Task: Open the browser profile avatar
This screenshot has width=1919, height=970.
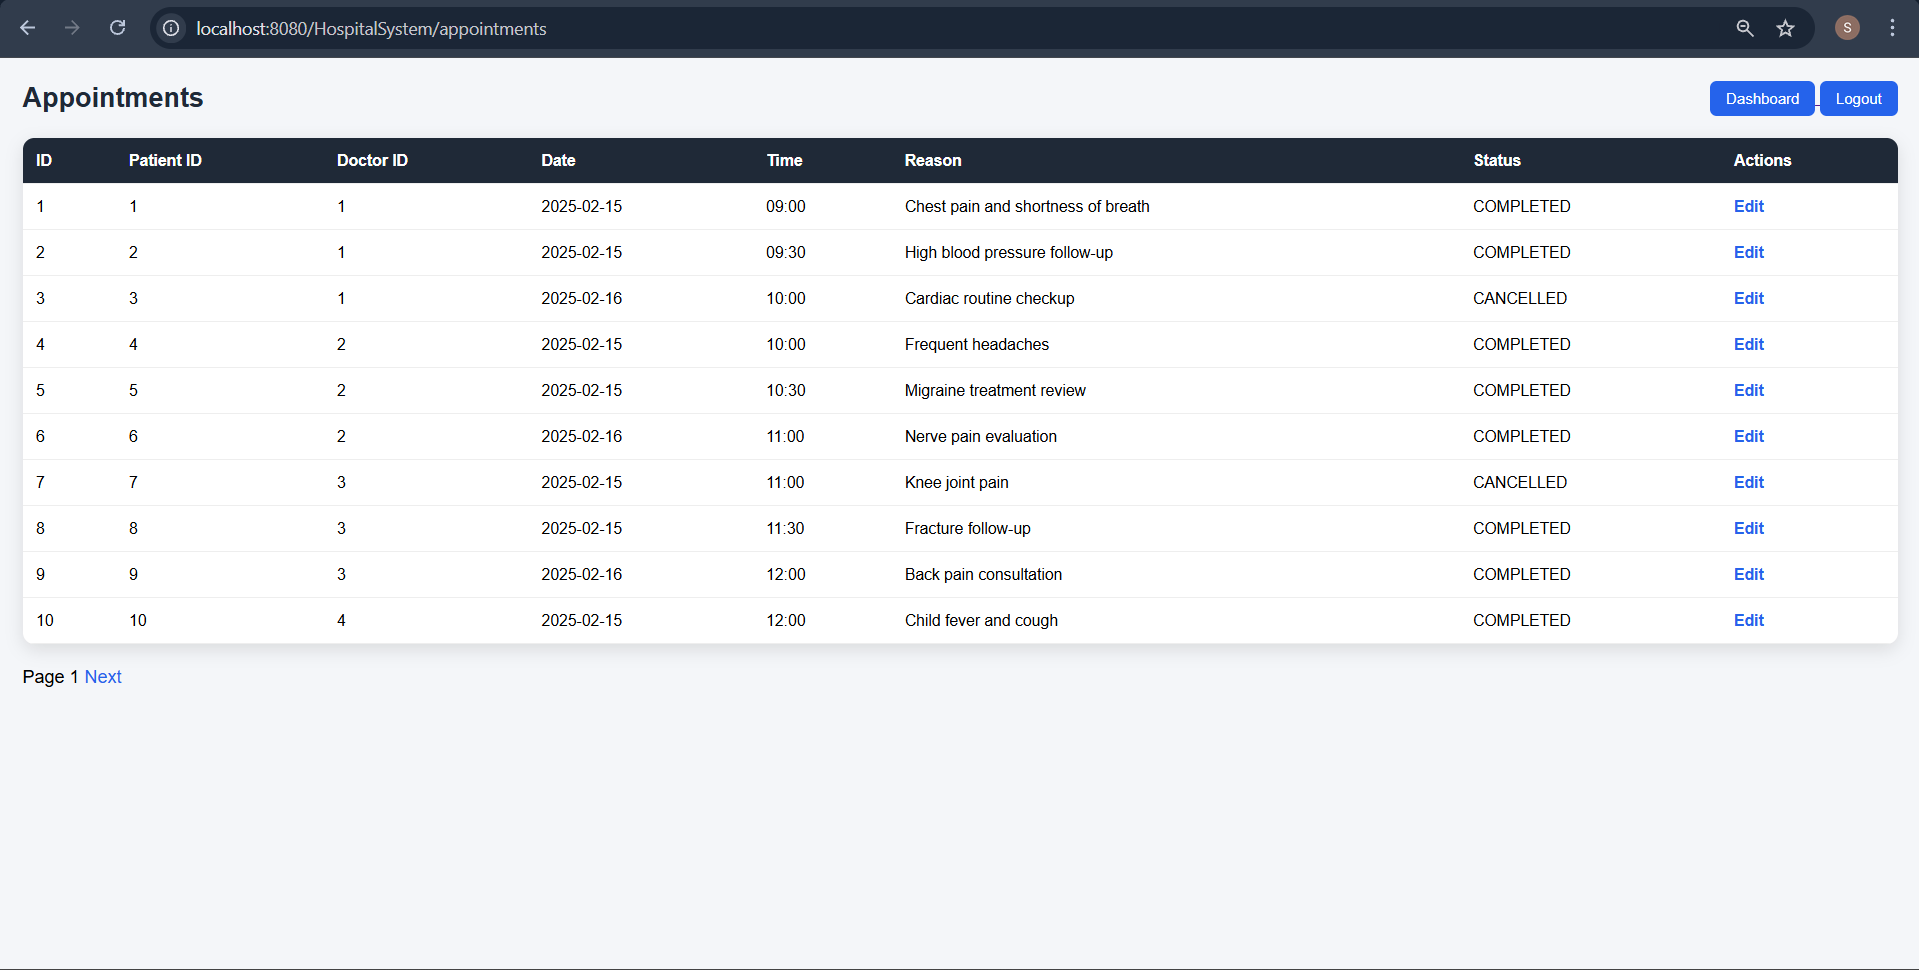Action: tap(1847, 28)
